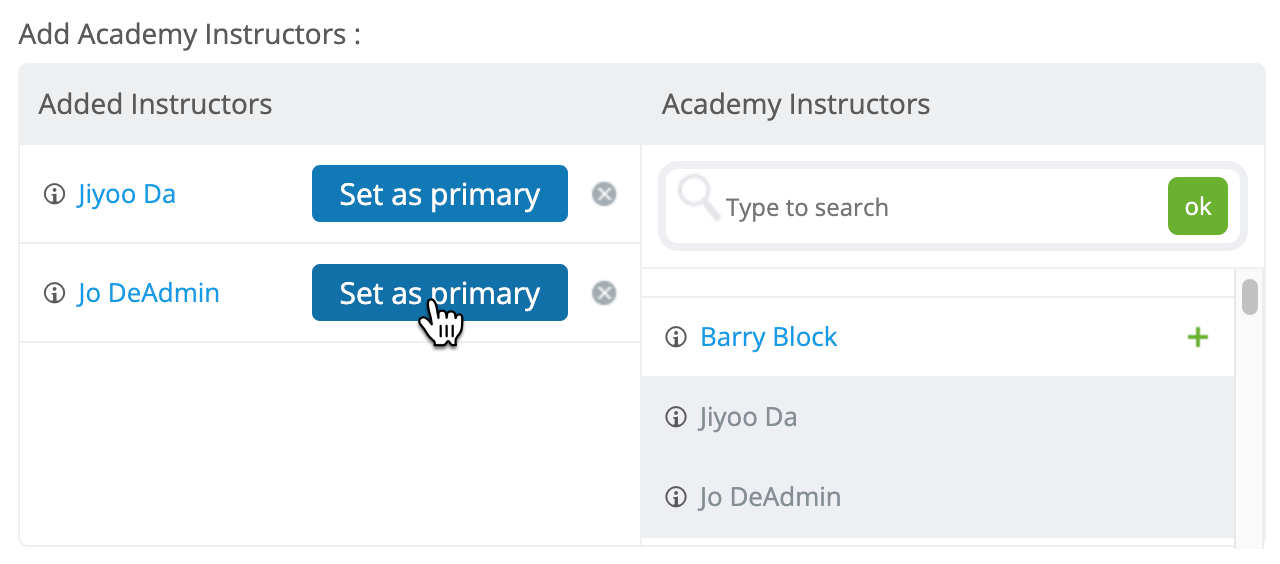Open Jo DeAdmin link in Added Instructors
This screenshot has width=1280, height=564.
pyautogui.click(x=148, y=293)
